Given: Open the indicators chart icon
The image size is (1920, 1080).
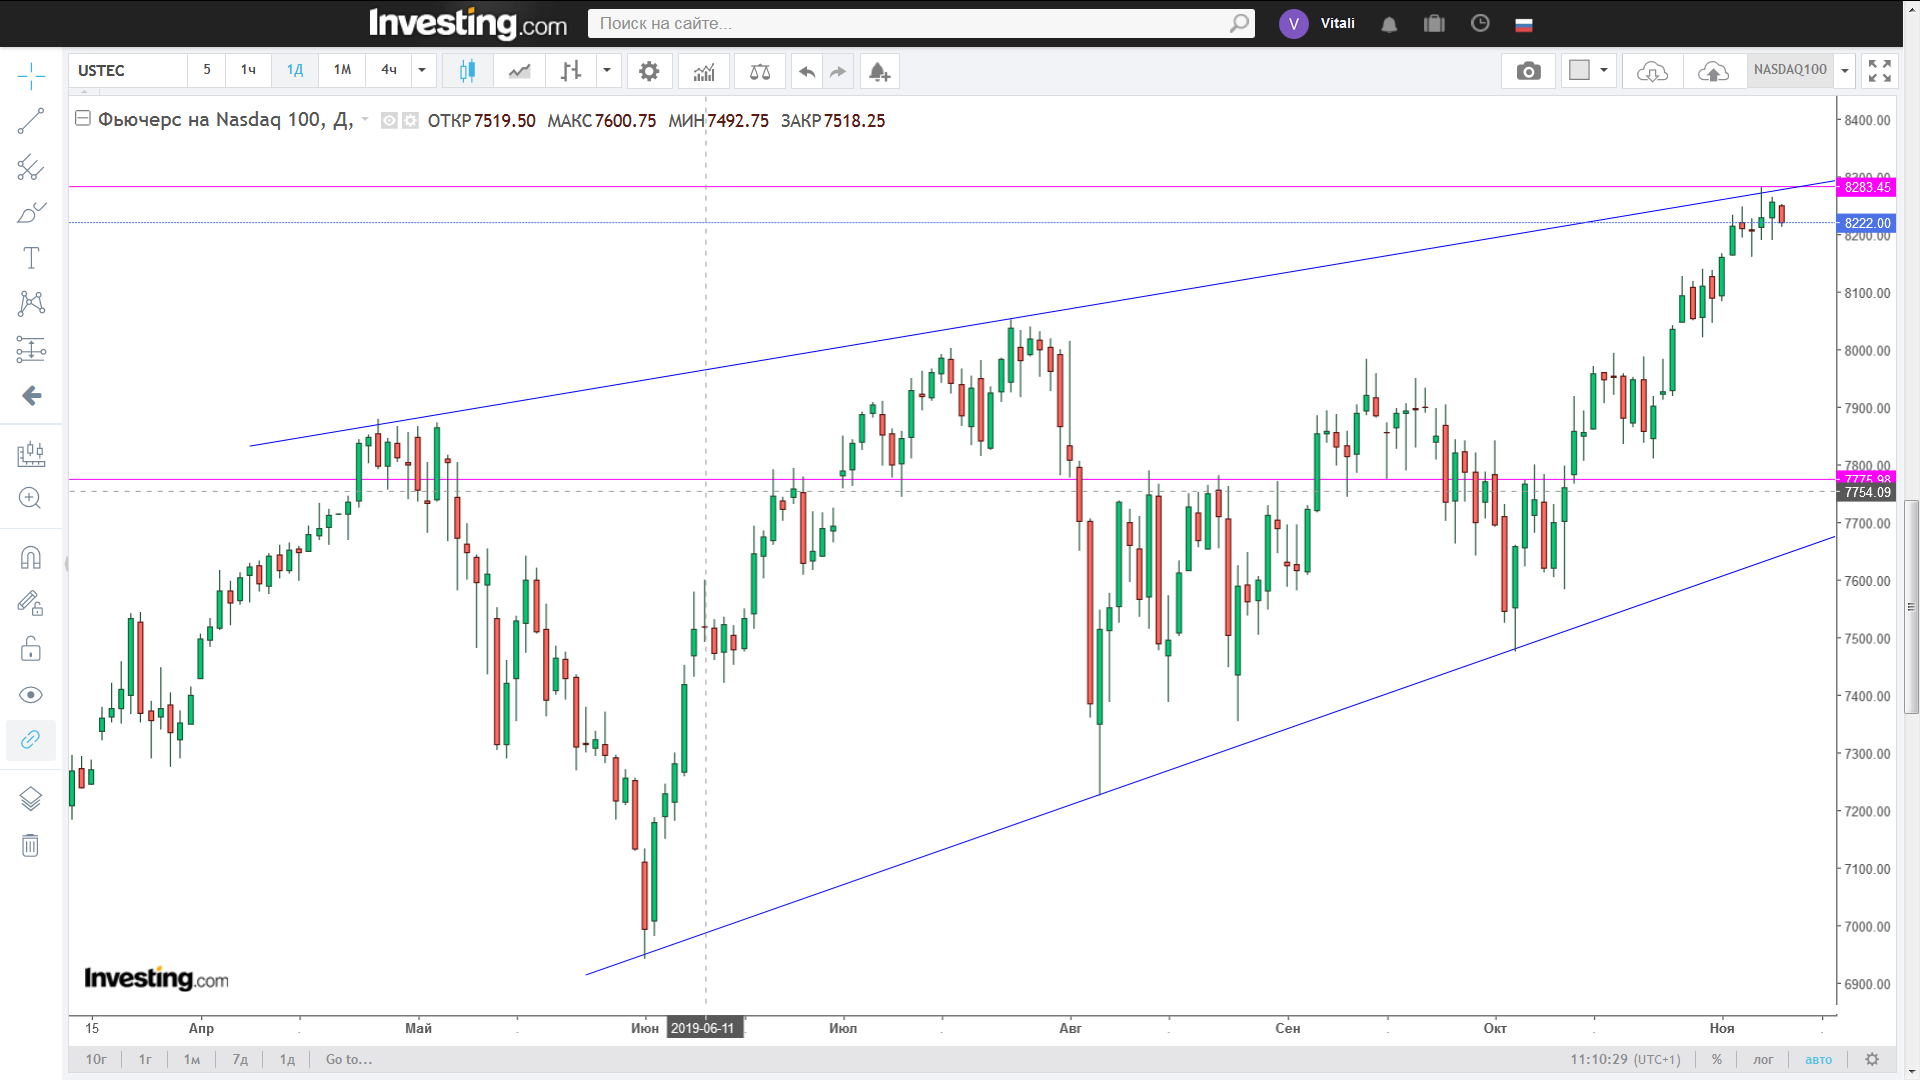Looking at the screenshot, I should pyautogui.click(x=704, y=71).
